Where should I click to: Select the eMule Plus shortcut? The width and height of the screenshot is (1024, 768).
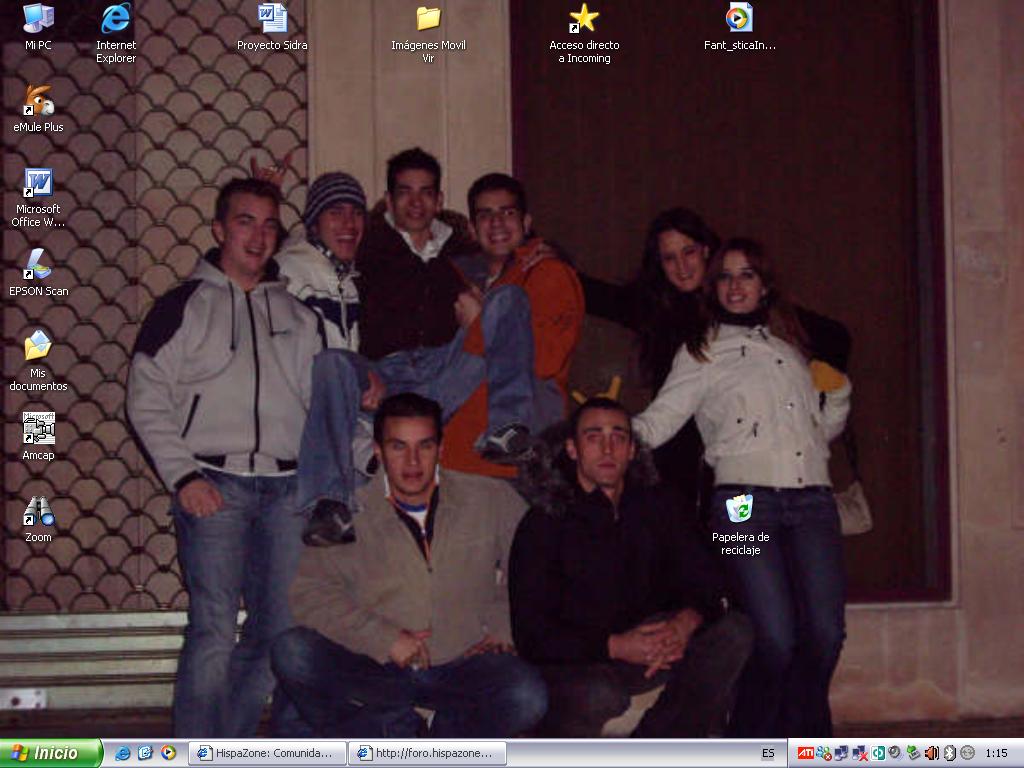(38, 101)
